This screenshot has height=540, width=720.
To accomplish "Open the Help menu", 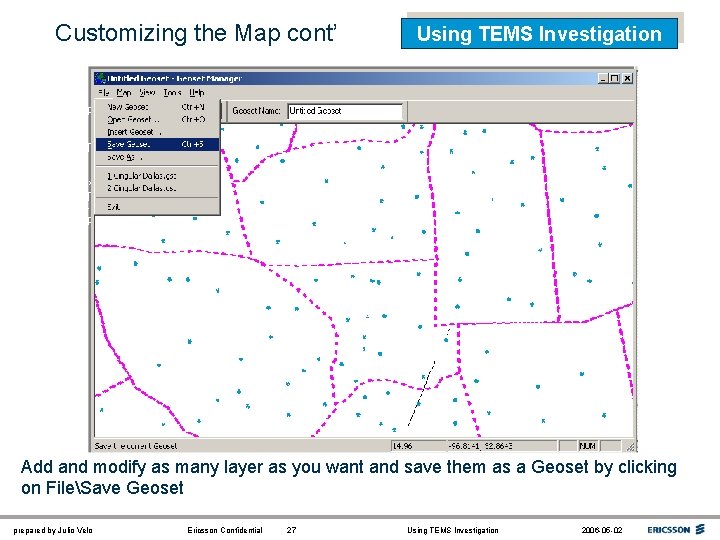I will 197,93.
